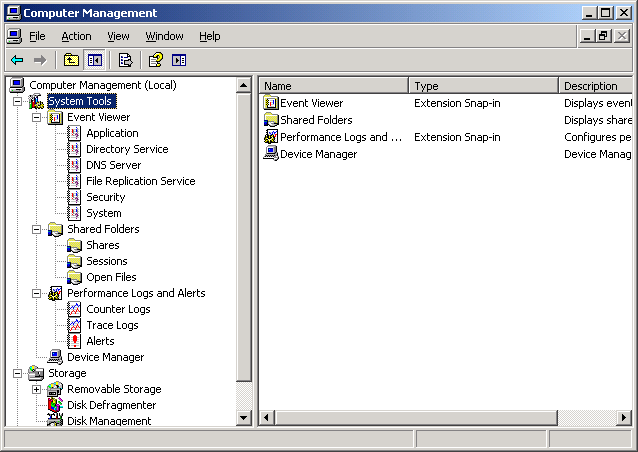Screen dimensions: 638x452
Task: Select the Disk Management tree item
Action: click(109, 421)
